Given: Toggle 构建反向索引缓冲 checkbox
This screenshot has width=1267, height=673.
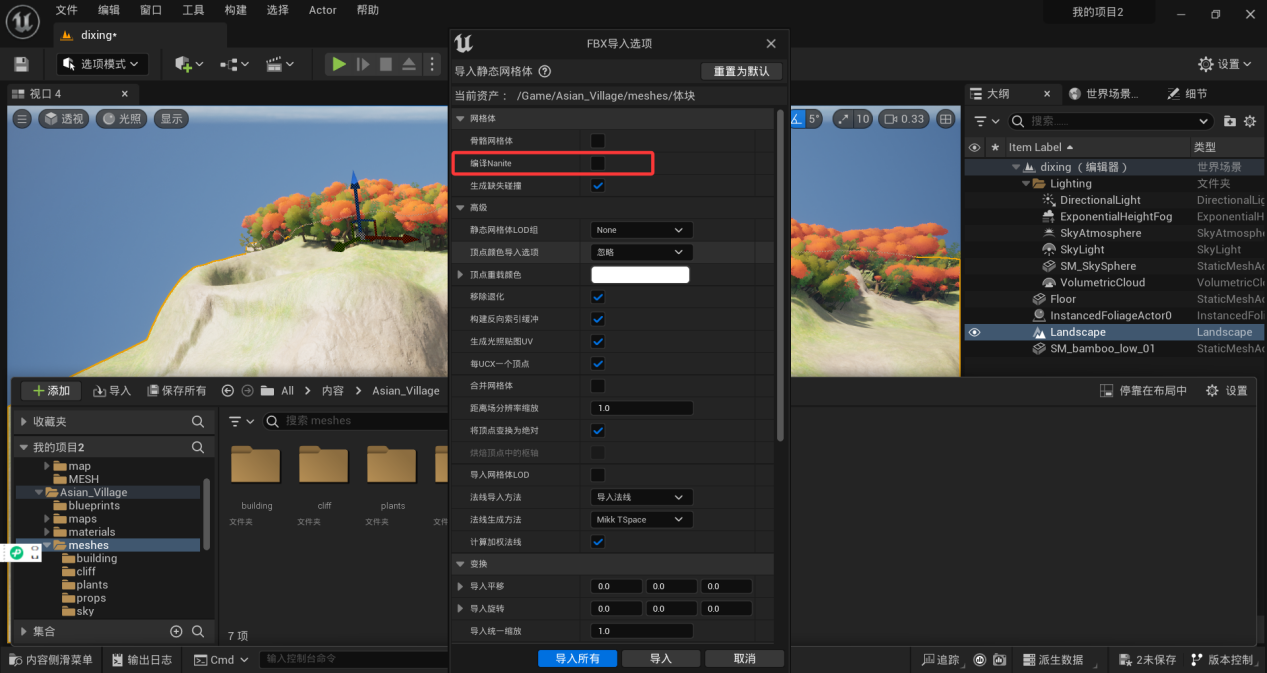Looking at the screenshot, I should point(598,319).
